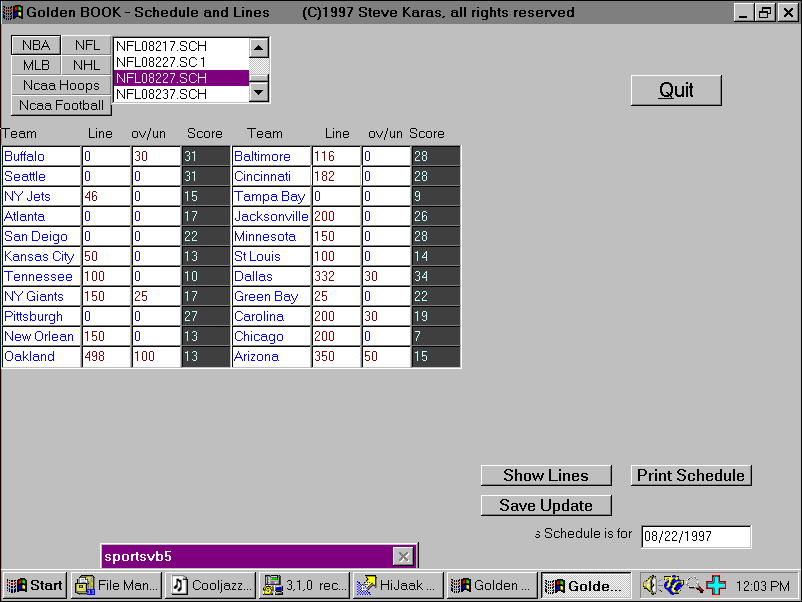Screen dimensions: 802x602
Task: Select NFL08217.SCH in the file list
Action: coord(182,46)
